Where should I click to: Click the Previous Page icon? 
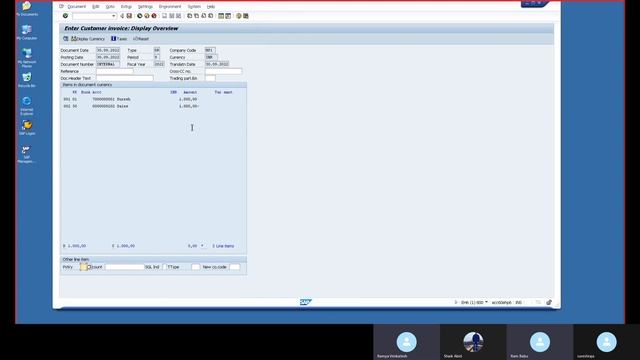[x=196, y=16]
